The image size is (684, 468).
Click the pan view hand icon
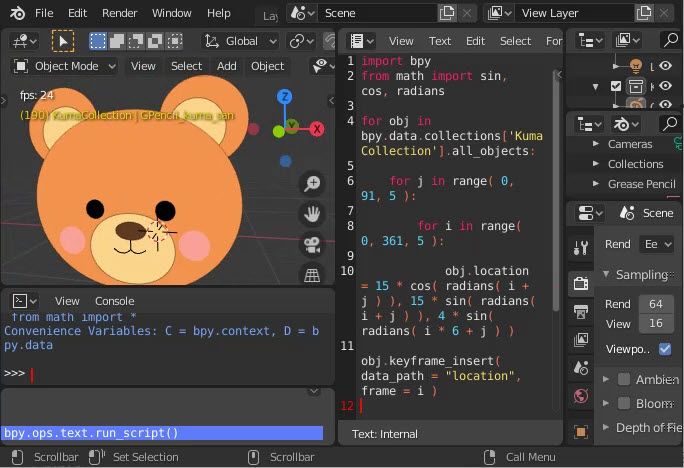coord(313,214)
